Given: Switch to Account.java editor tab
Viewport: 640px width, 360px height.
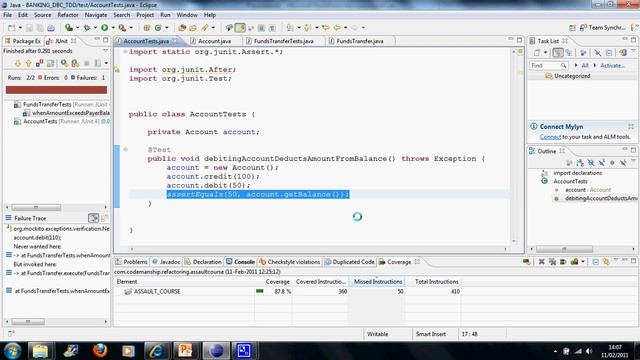Looking at the screenshot, I should point(215,41).
